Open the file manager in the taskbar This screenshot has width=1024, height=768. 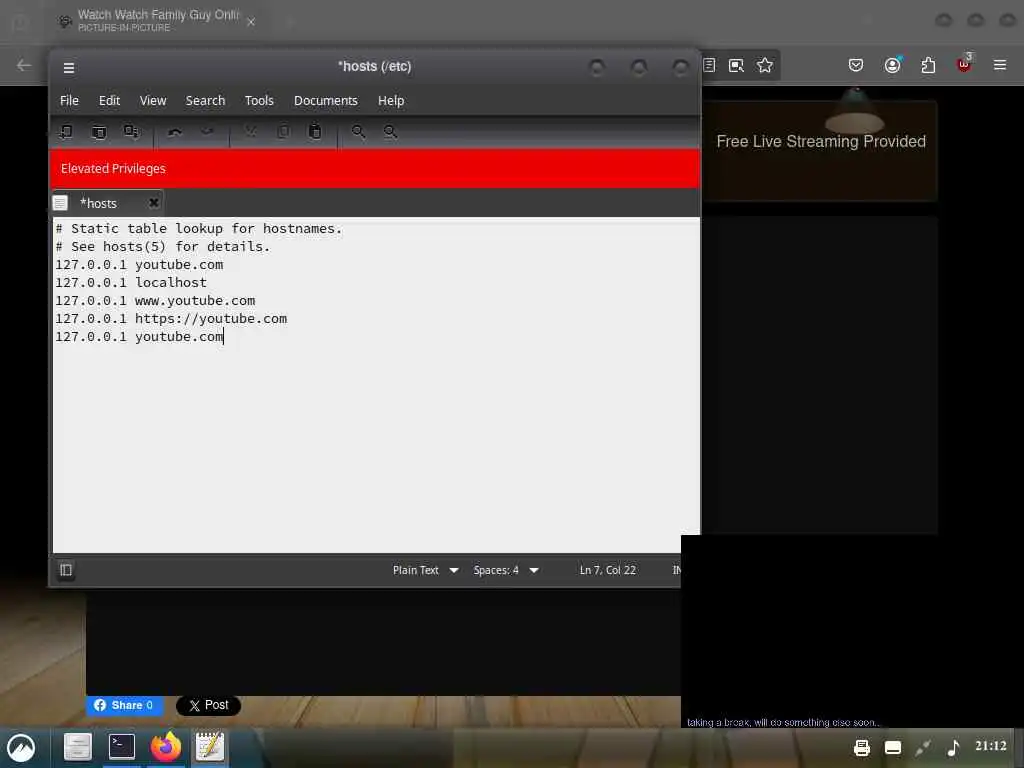[x=78, y=747]
